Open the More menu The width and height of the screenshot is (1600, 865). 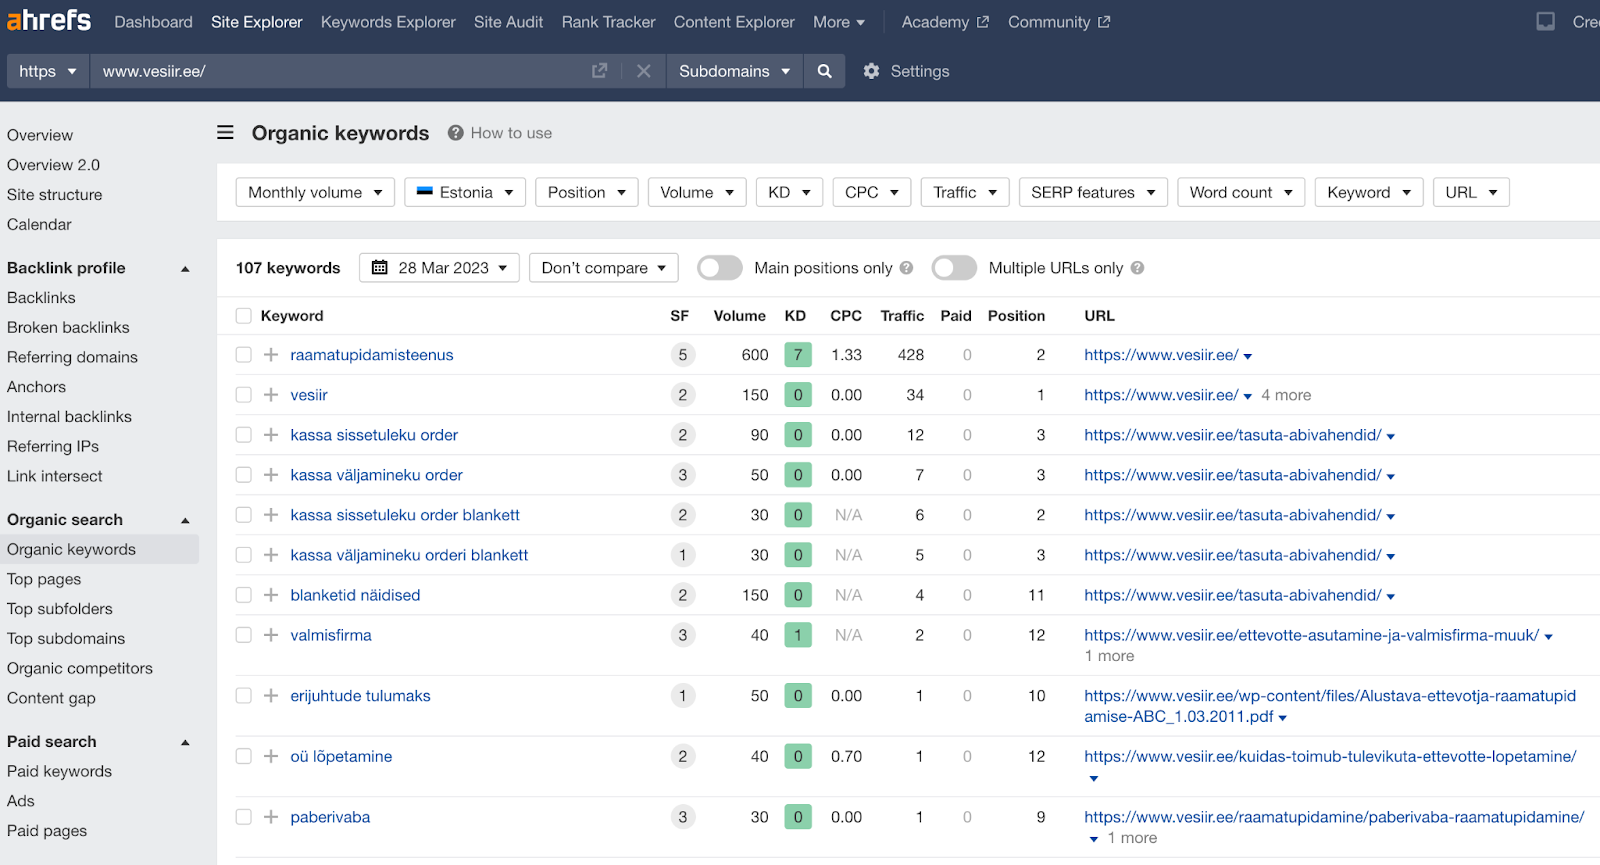(839, 22)
